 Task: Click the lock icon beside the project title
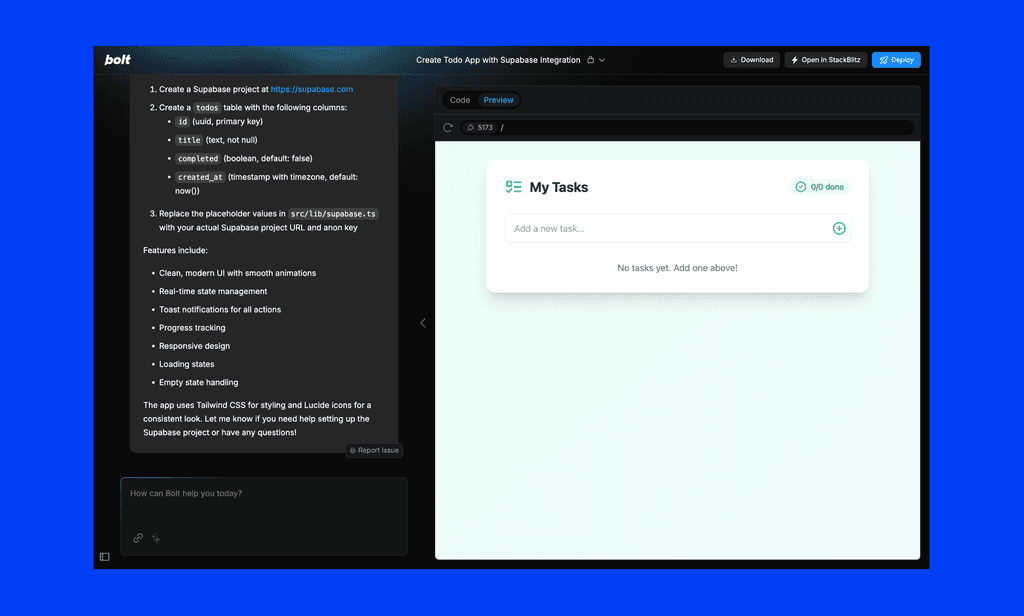click(x=590, y=60)
